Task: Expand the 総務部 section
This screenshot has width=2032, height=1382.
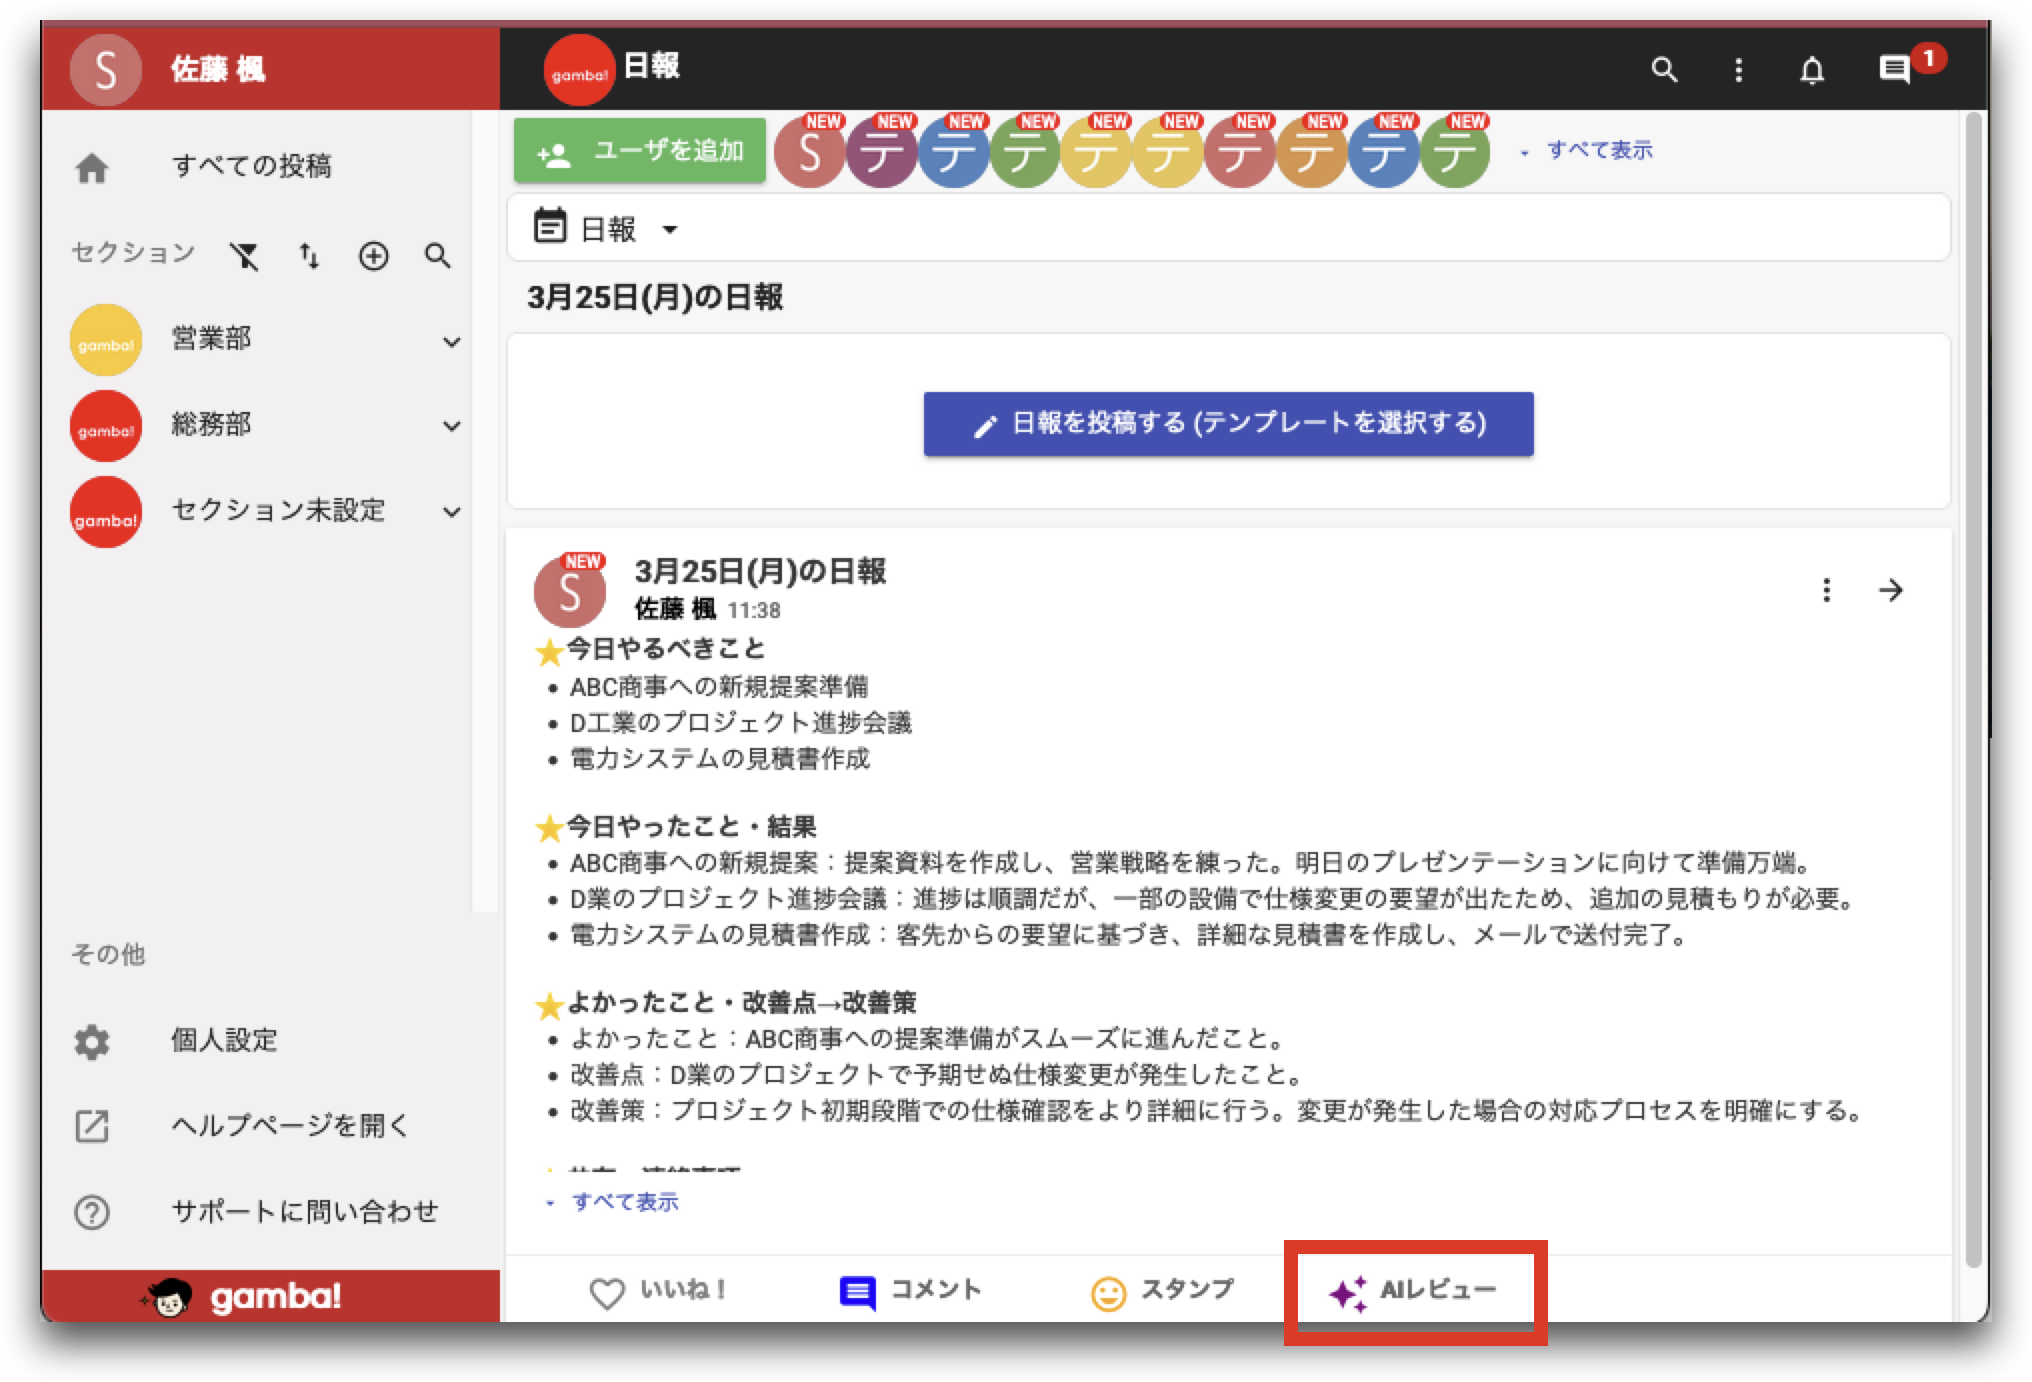Action: [452, 426]
